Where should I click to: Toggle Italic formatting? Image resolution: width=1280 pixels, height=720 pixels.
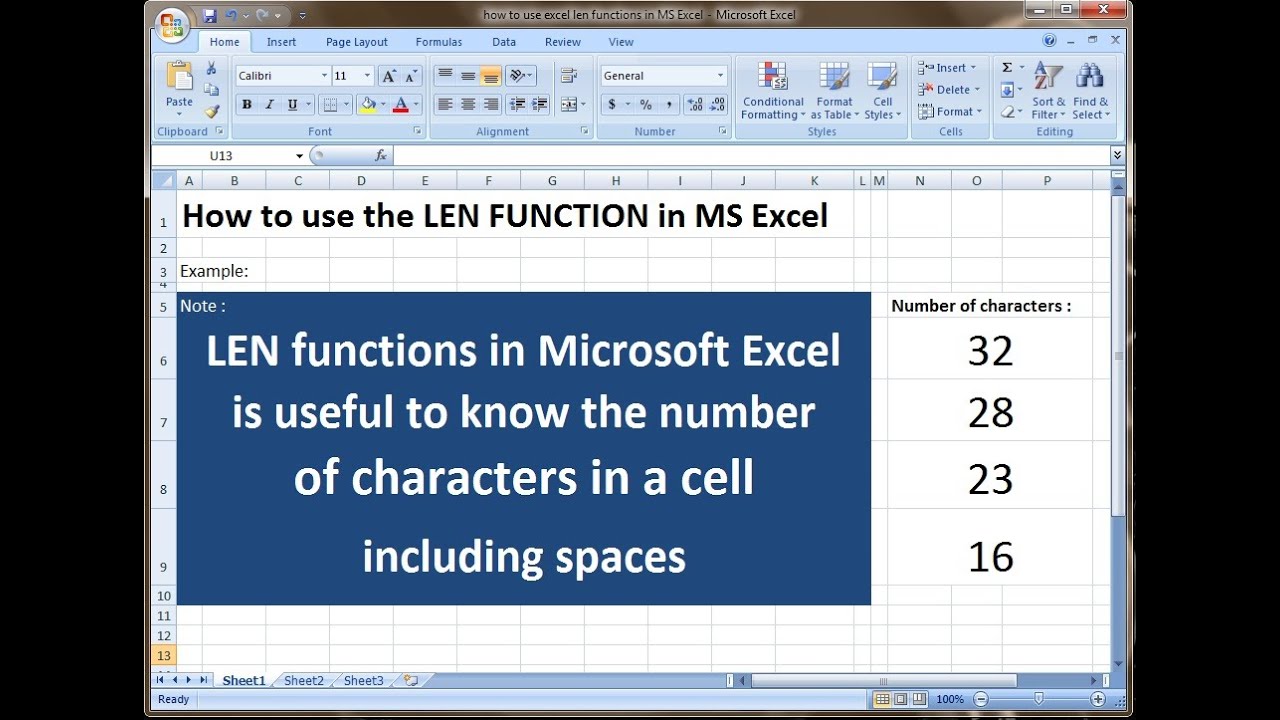point(269,104)
